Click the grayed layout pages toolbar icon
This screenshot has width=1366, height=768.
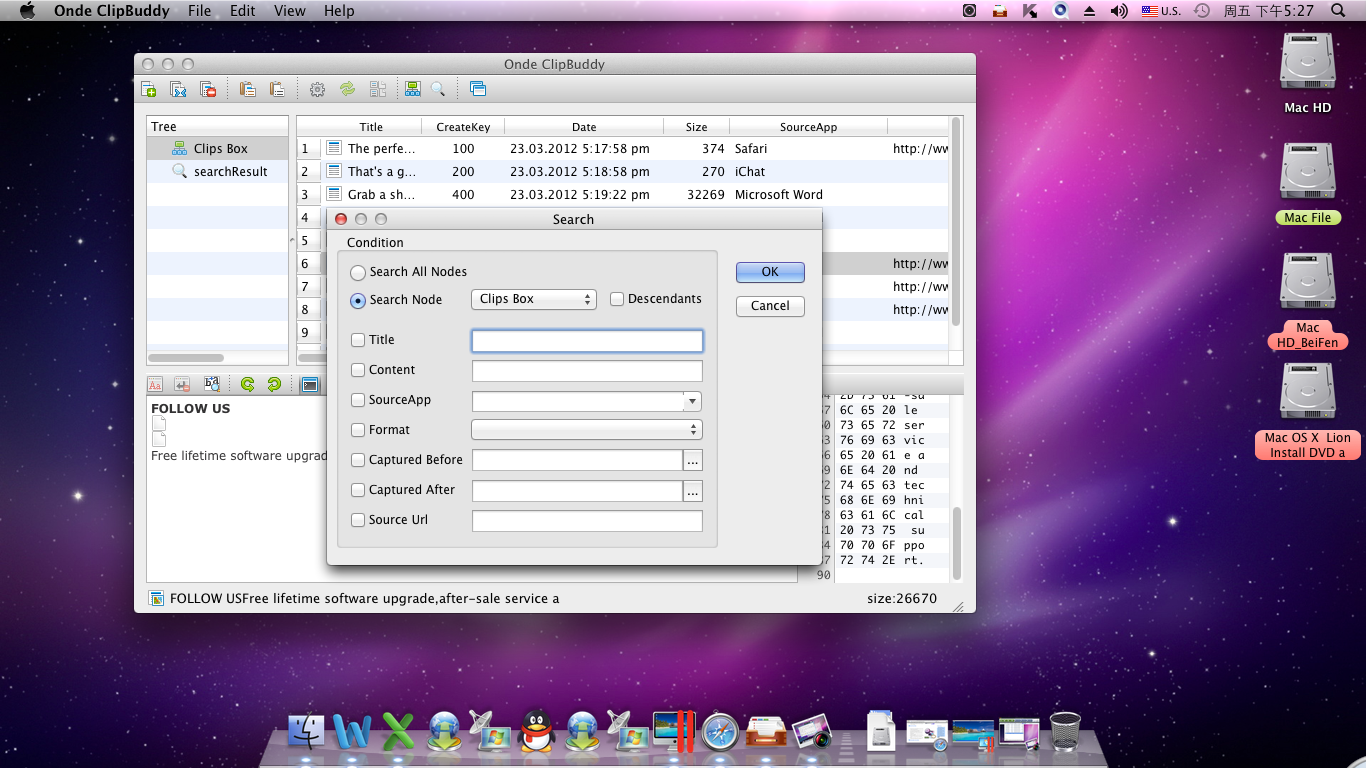click(x=377, y=89)
